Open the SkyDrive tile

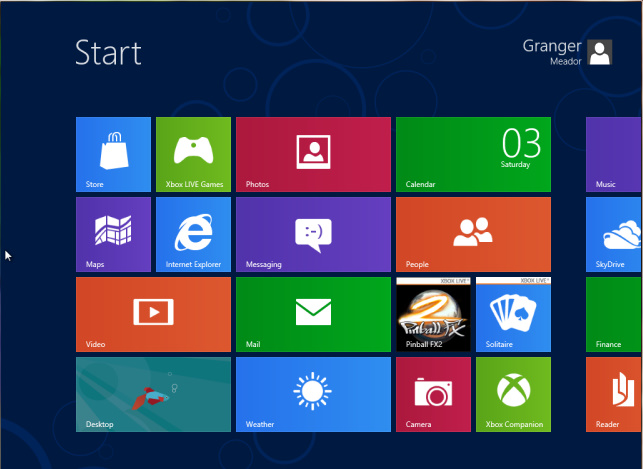click(x=614, y=234)
